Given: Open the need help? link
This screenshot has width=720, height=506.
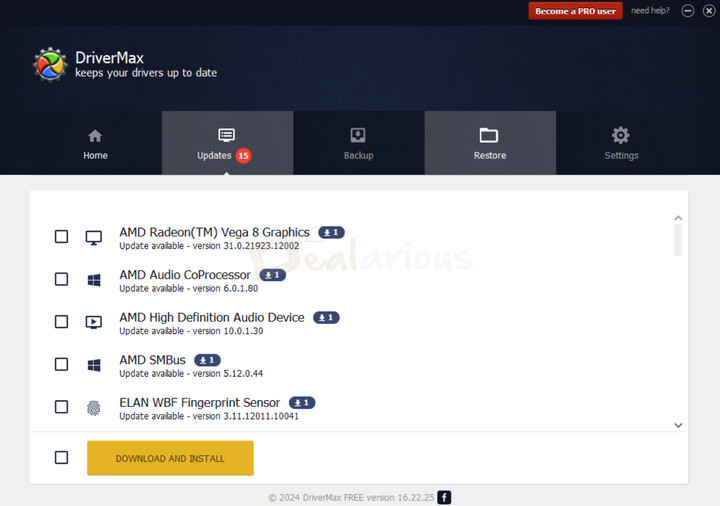Looking at the screenshot, I should (x=650, y=11).
